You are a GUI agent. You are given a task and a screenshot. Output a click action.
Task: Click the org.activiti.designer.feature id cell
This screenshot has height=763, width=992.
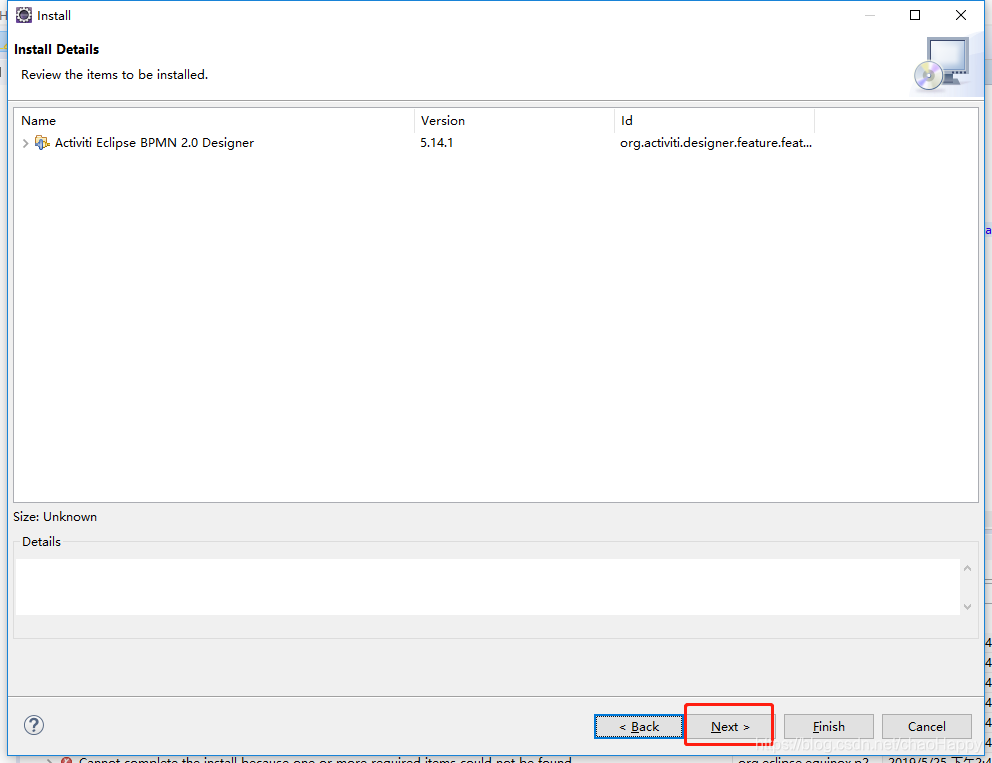point(716,143)
